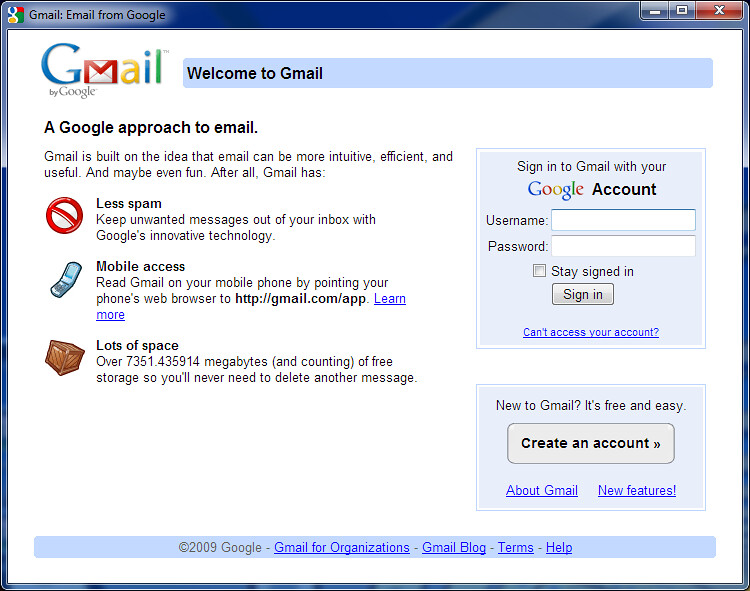Open Learn more mobile access link
The image size is (750, 591).
[x=390, y=298]
